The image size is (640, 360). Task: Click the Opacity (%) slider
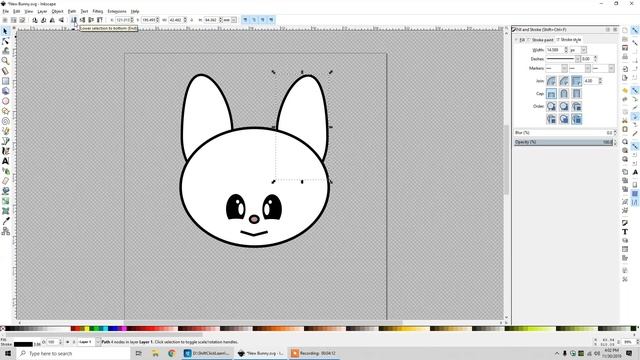coord(564,142)
